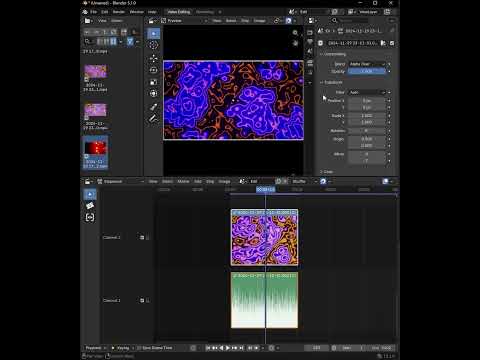Toggle the strip enable checkbox in sidebar
The width and height of the screenshot is (480, 360).
[392, 43]
